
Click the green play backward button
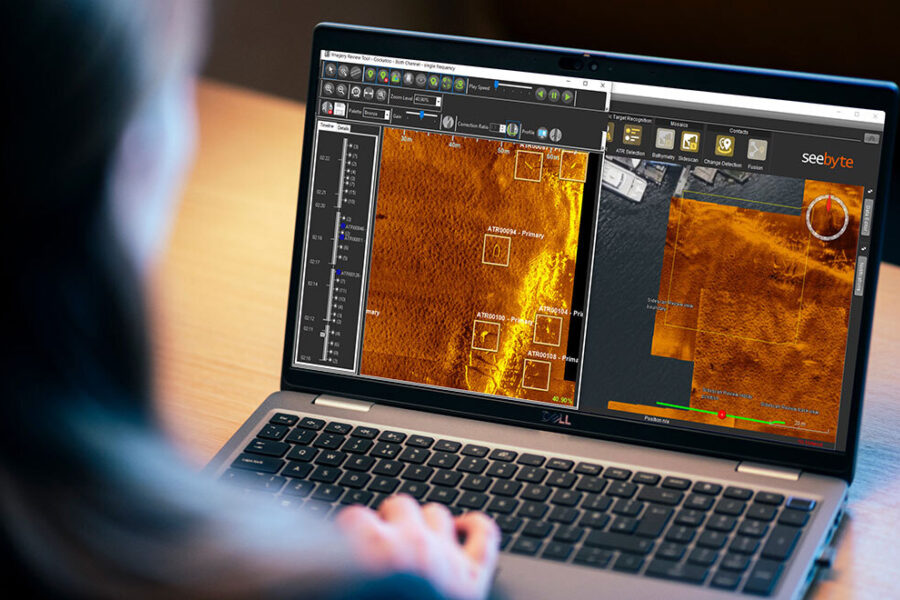click(541, 94)
